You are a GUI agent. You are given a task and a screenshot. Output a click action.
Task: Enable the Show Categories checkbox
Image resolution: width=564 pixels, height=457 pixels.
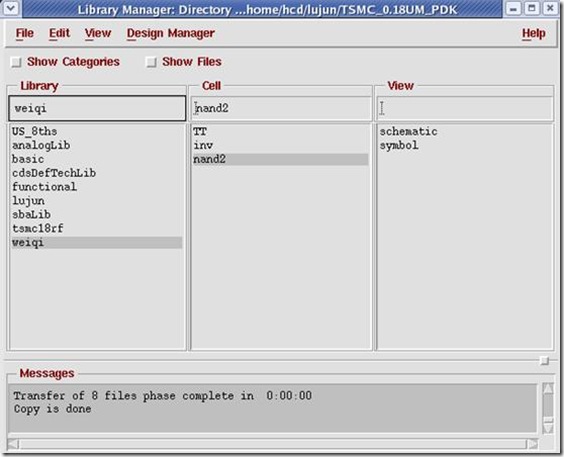(x=16, y=62)
